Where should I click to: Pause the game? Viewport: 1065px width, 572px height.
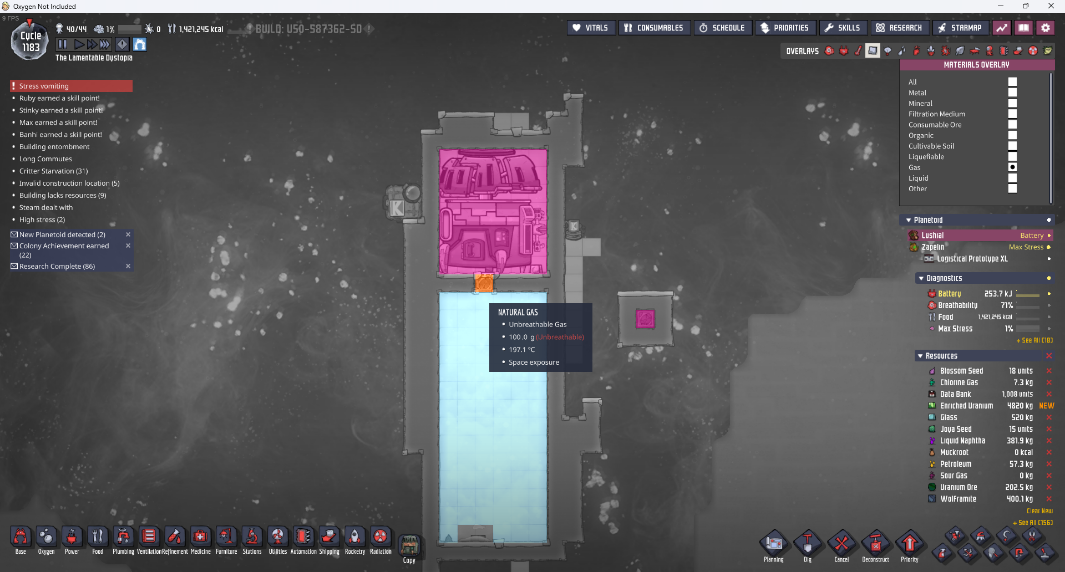click(x=62, y=44)
